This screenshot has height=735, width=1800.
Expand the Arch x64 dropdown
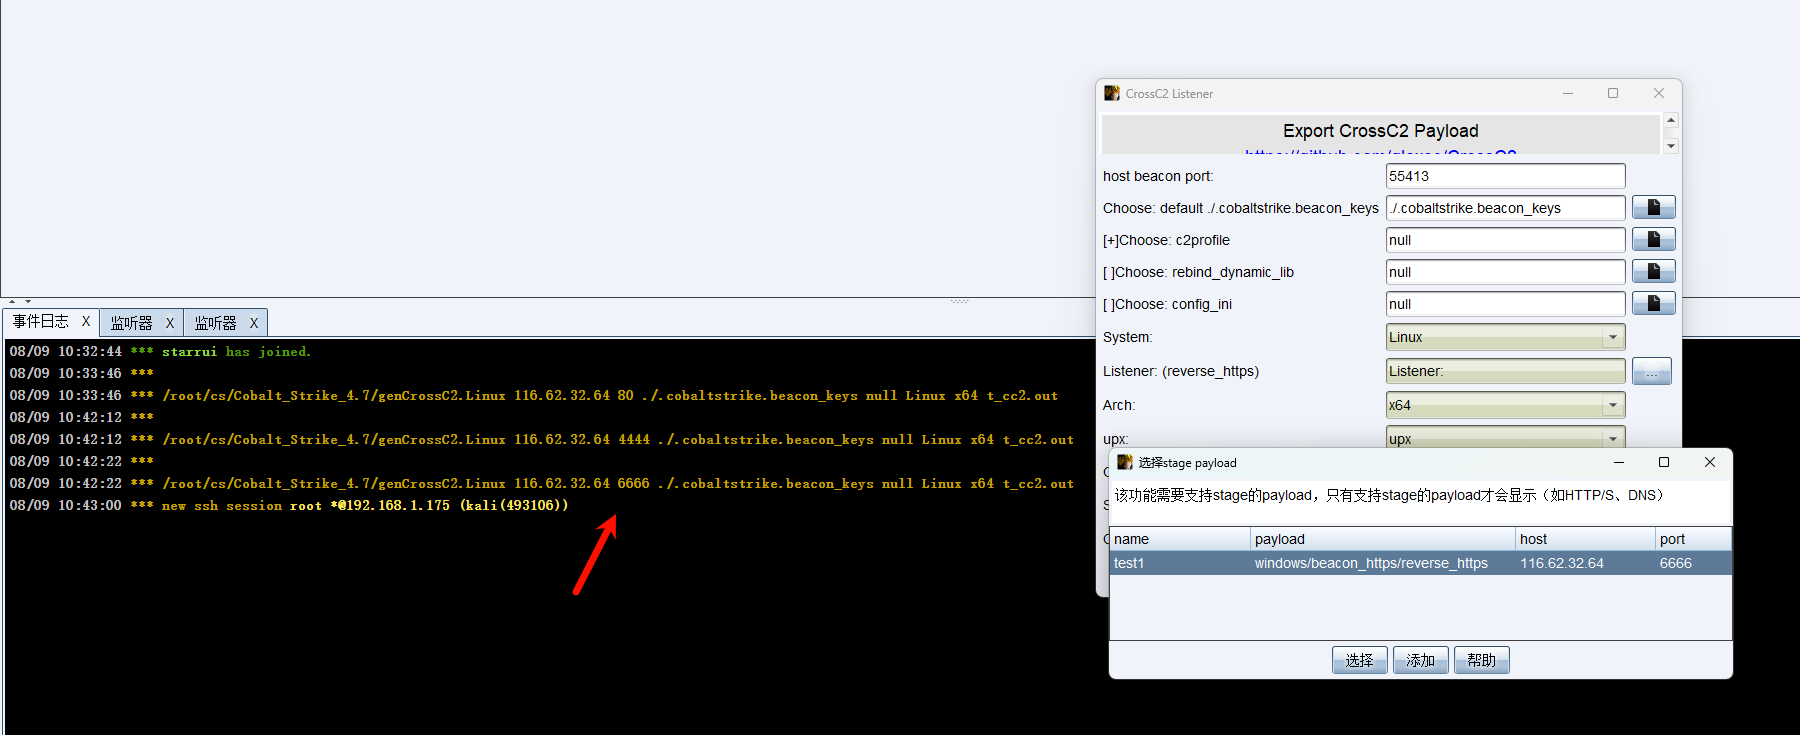[1612, 405]
